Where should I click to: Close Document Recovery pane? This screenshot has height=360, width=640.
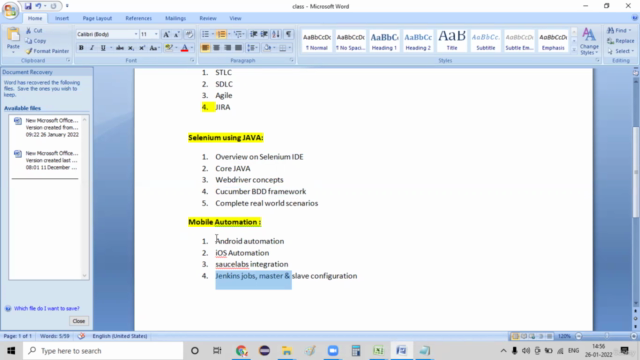tap(79, 321)
